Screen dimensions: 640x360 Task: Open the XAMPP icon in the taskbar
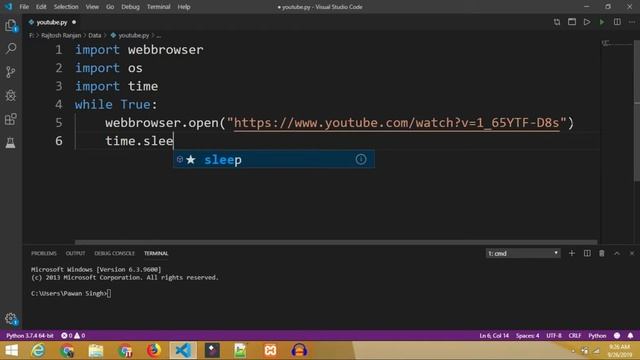coord(270,350)
